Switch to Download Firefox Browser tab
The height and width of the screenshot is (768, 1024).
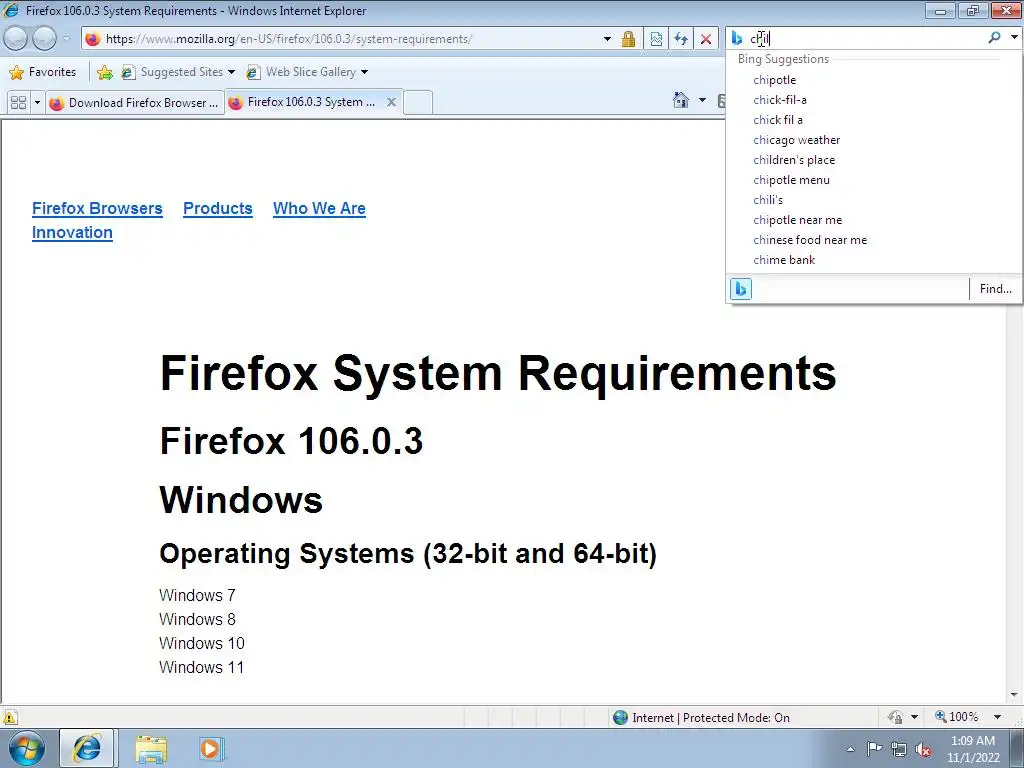(x=135, y=103)
